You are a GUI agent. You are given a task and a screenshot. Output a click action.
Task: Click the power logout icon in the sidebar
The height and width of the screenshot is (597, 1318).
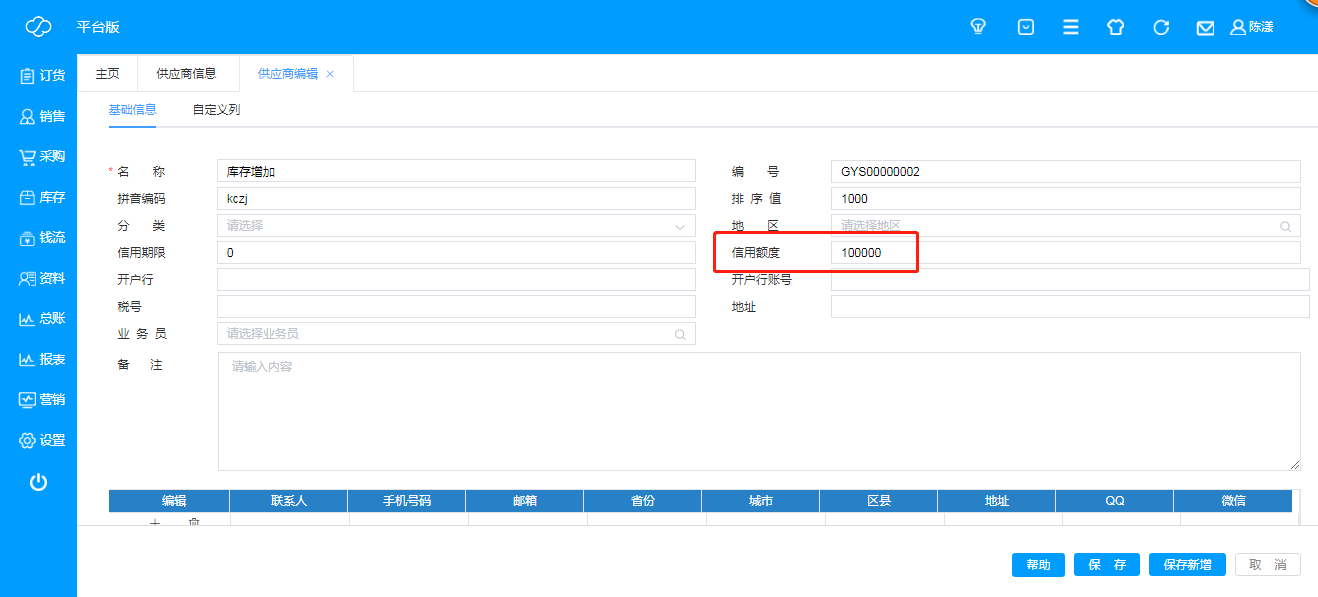point(38,482)
